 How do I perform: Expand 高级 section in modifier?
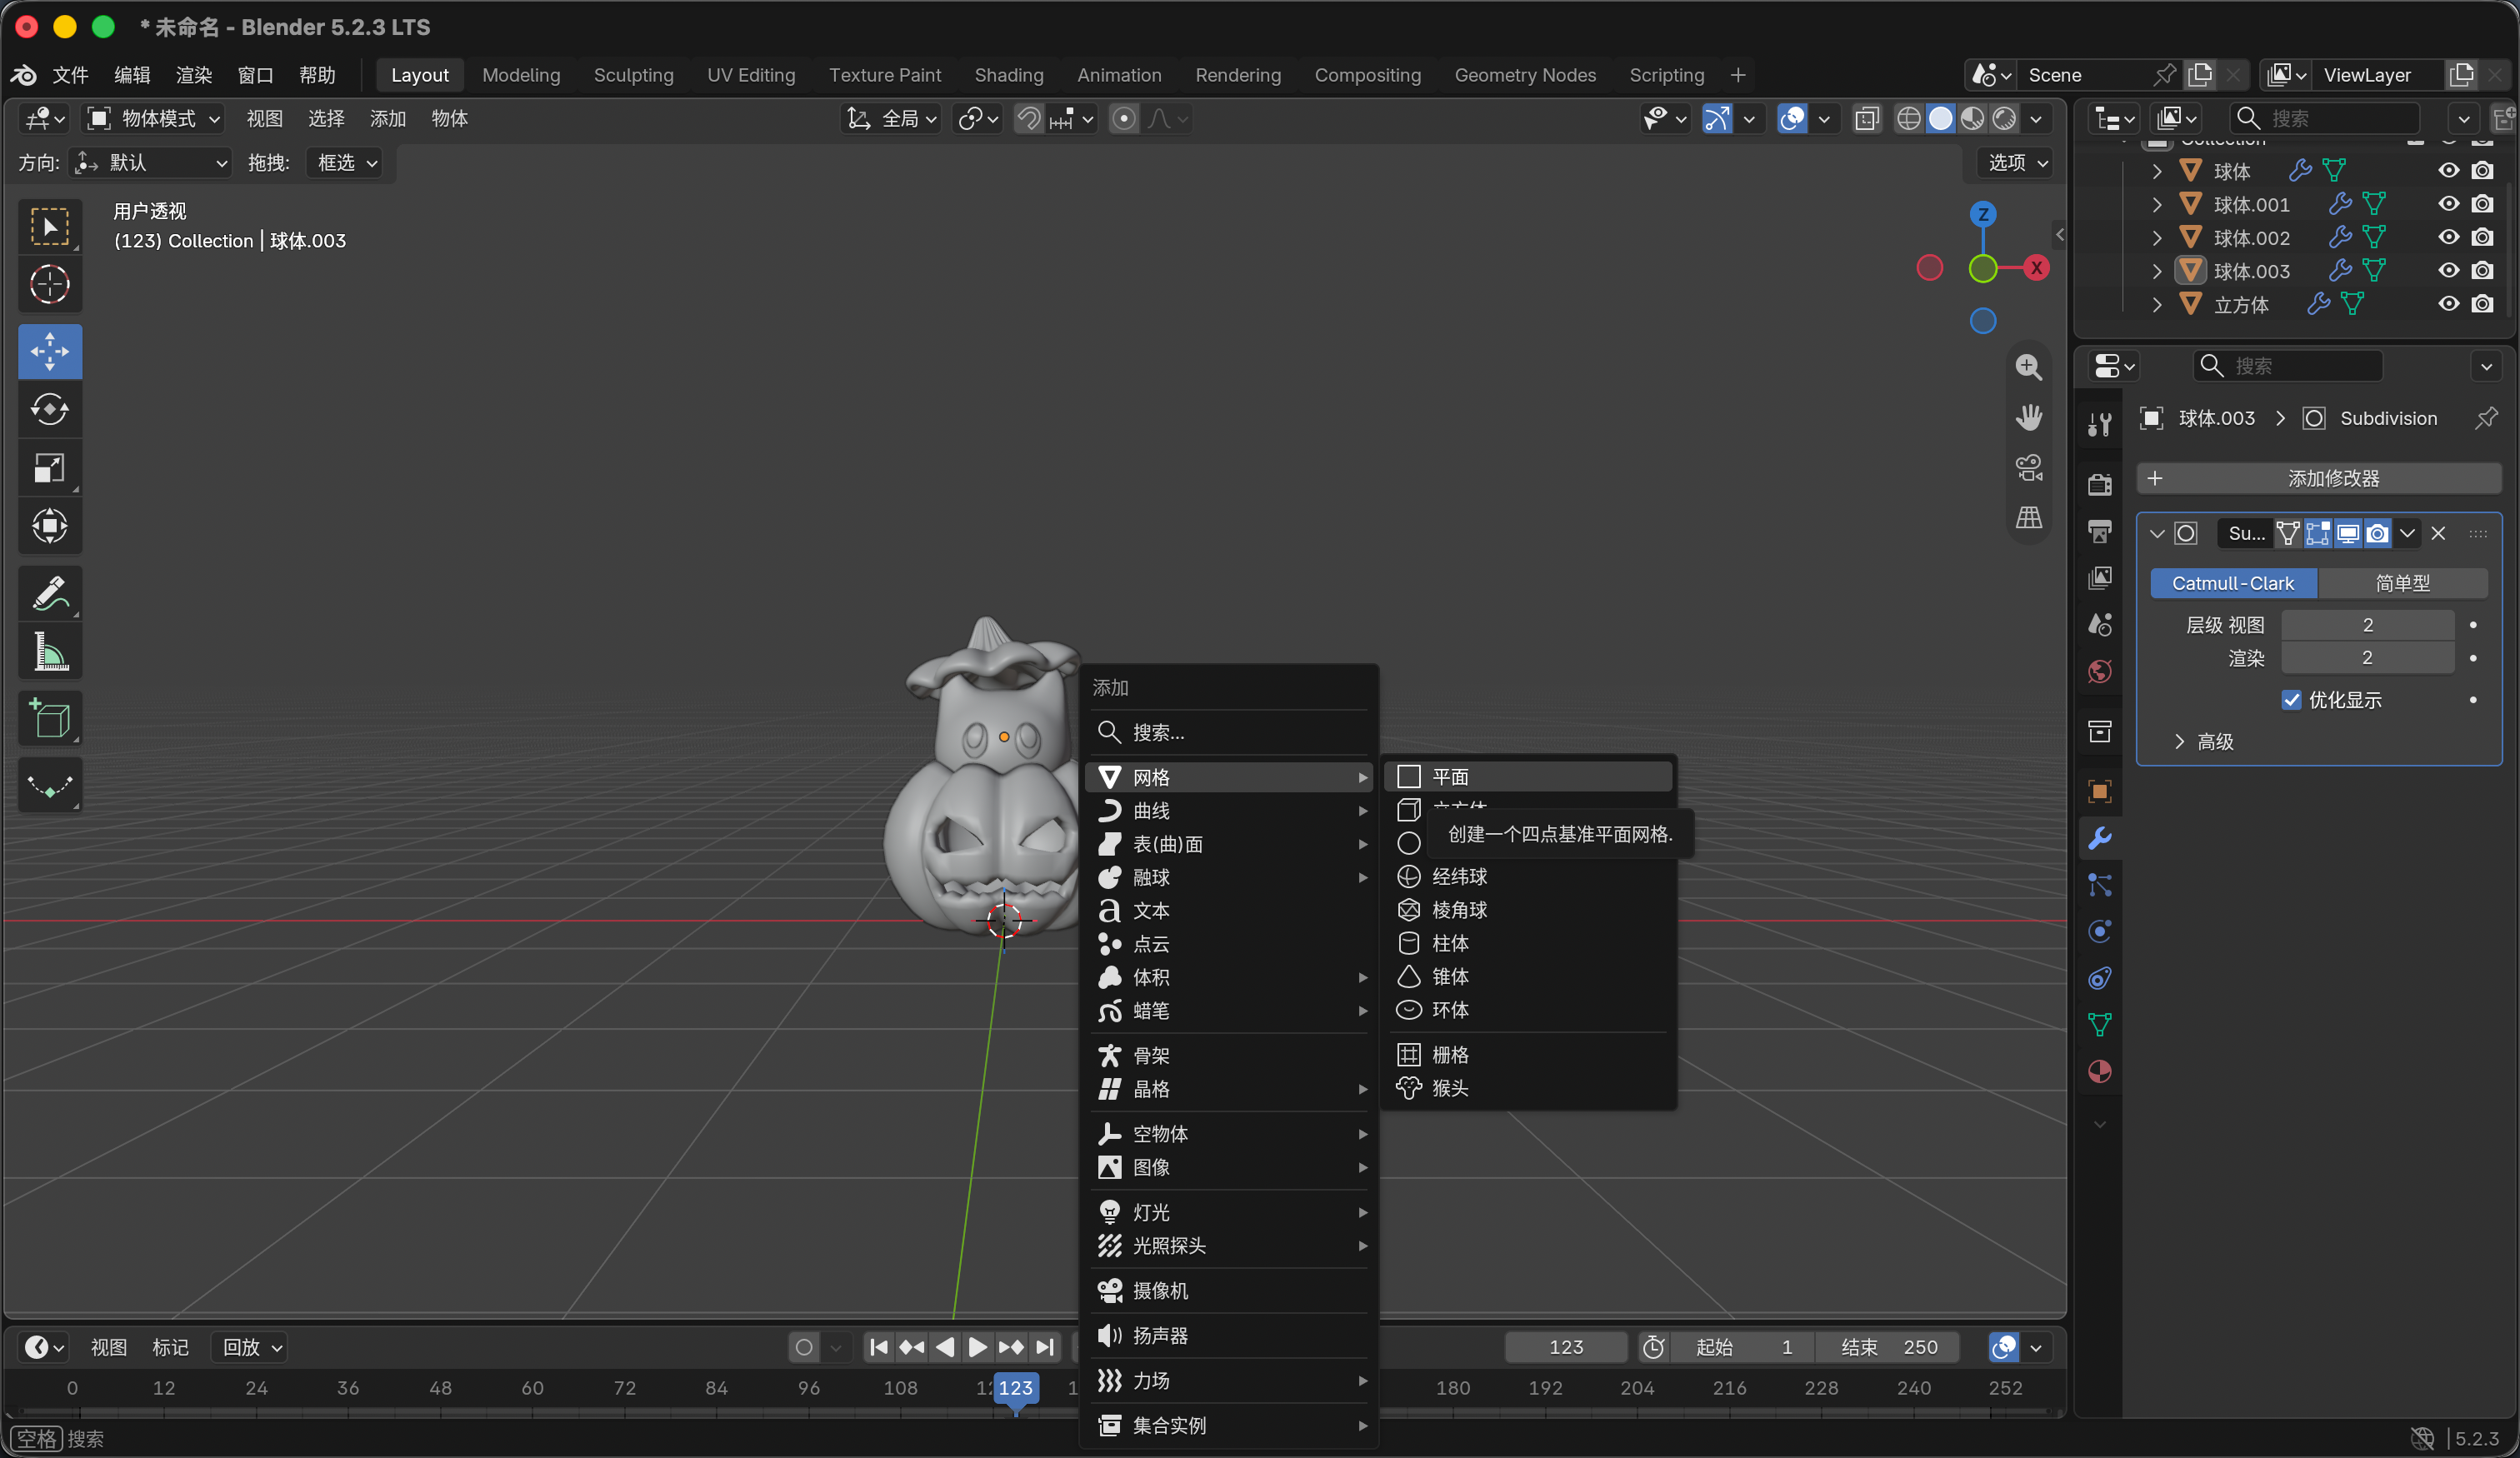click(2204, 741)
